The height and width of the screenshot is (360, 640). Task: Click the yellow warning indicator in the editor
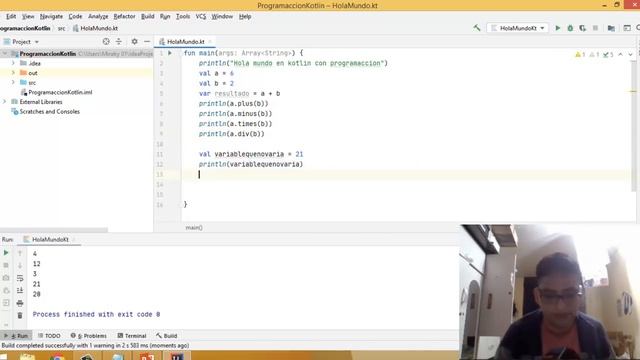click(x=580, y=54)
